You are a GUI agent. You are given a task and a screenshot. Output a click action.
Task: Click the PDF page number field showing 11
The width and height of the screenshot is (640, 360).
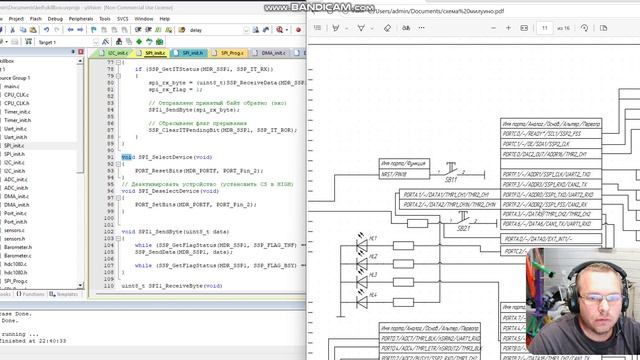point(544,28)
